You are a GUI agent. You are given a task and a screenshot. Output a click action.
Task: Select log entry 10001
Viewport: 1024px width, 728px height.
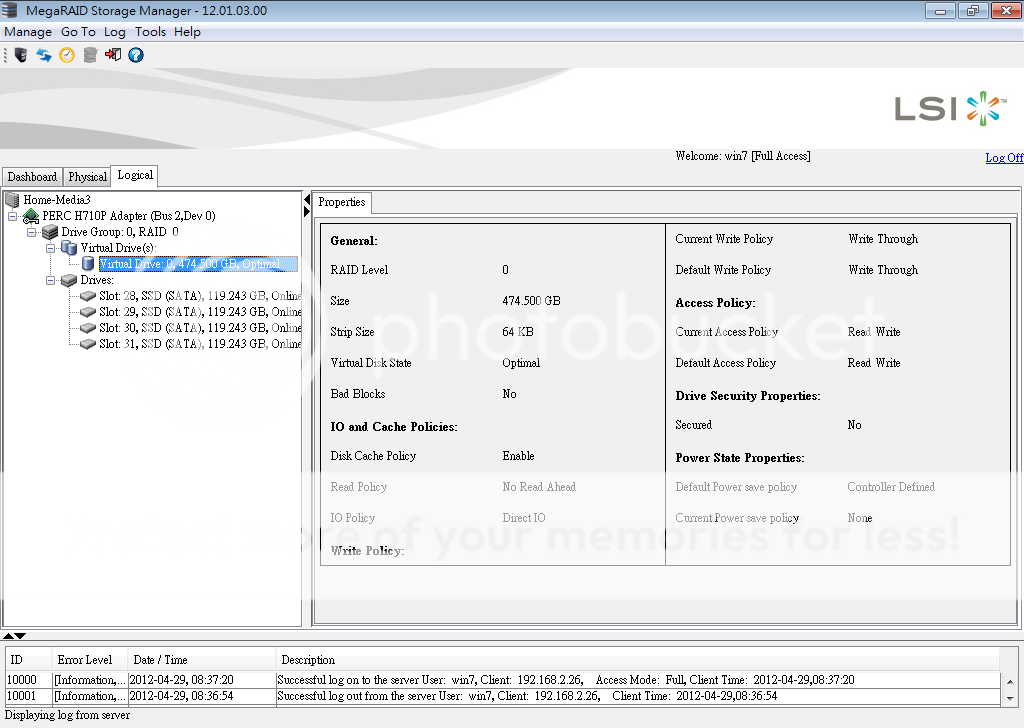coord(503,696)
